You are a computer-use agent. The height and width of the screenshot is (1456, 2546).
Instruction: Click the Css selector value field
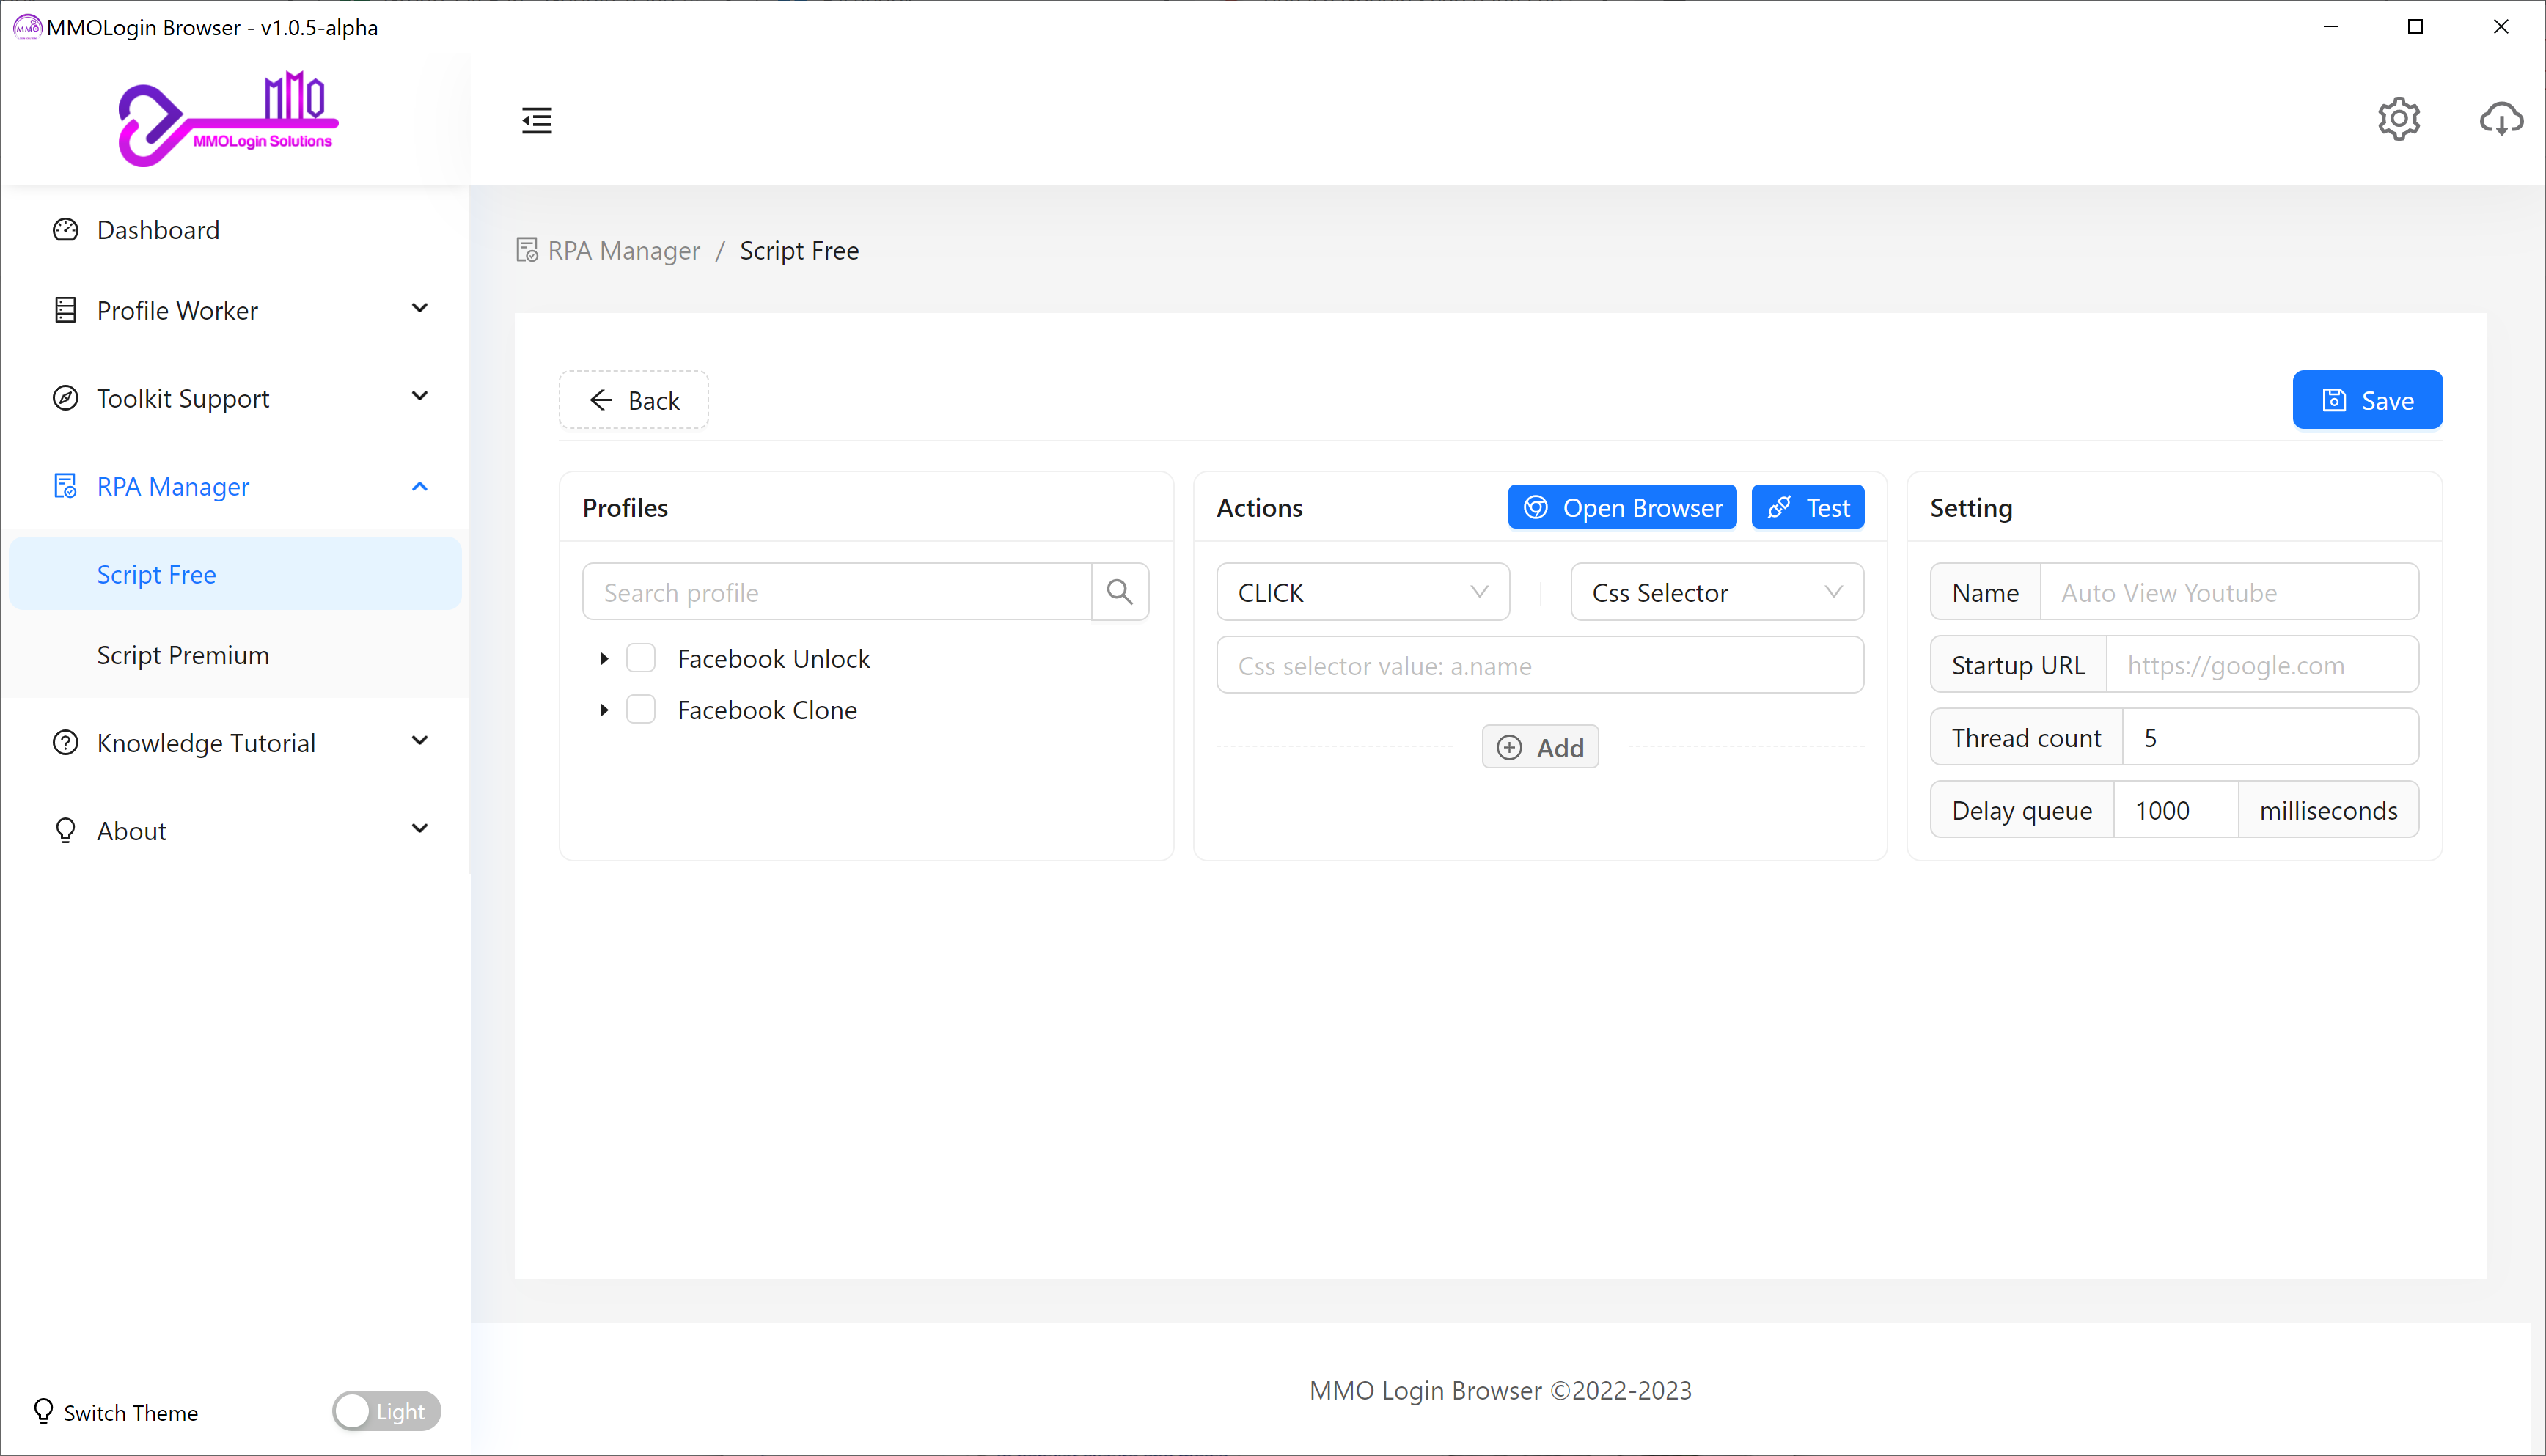(1539, 665)
